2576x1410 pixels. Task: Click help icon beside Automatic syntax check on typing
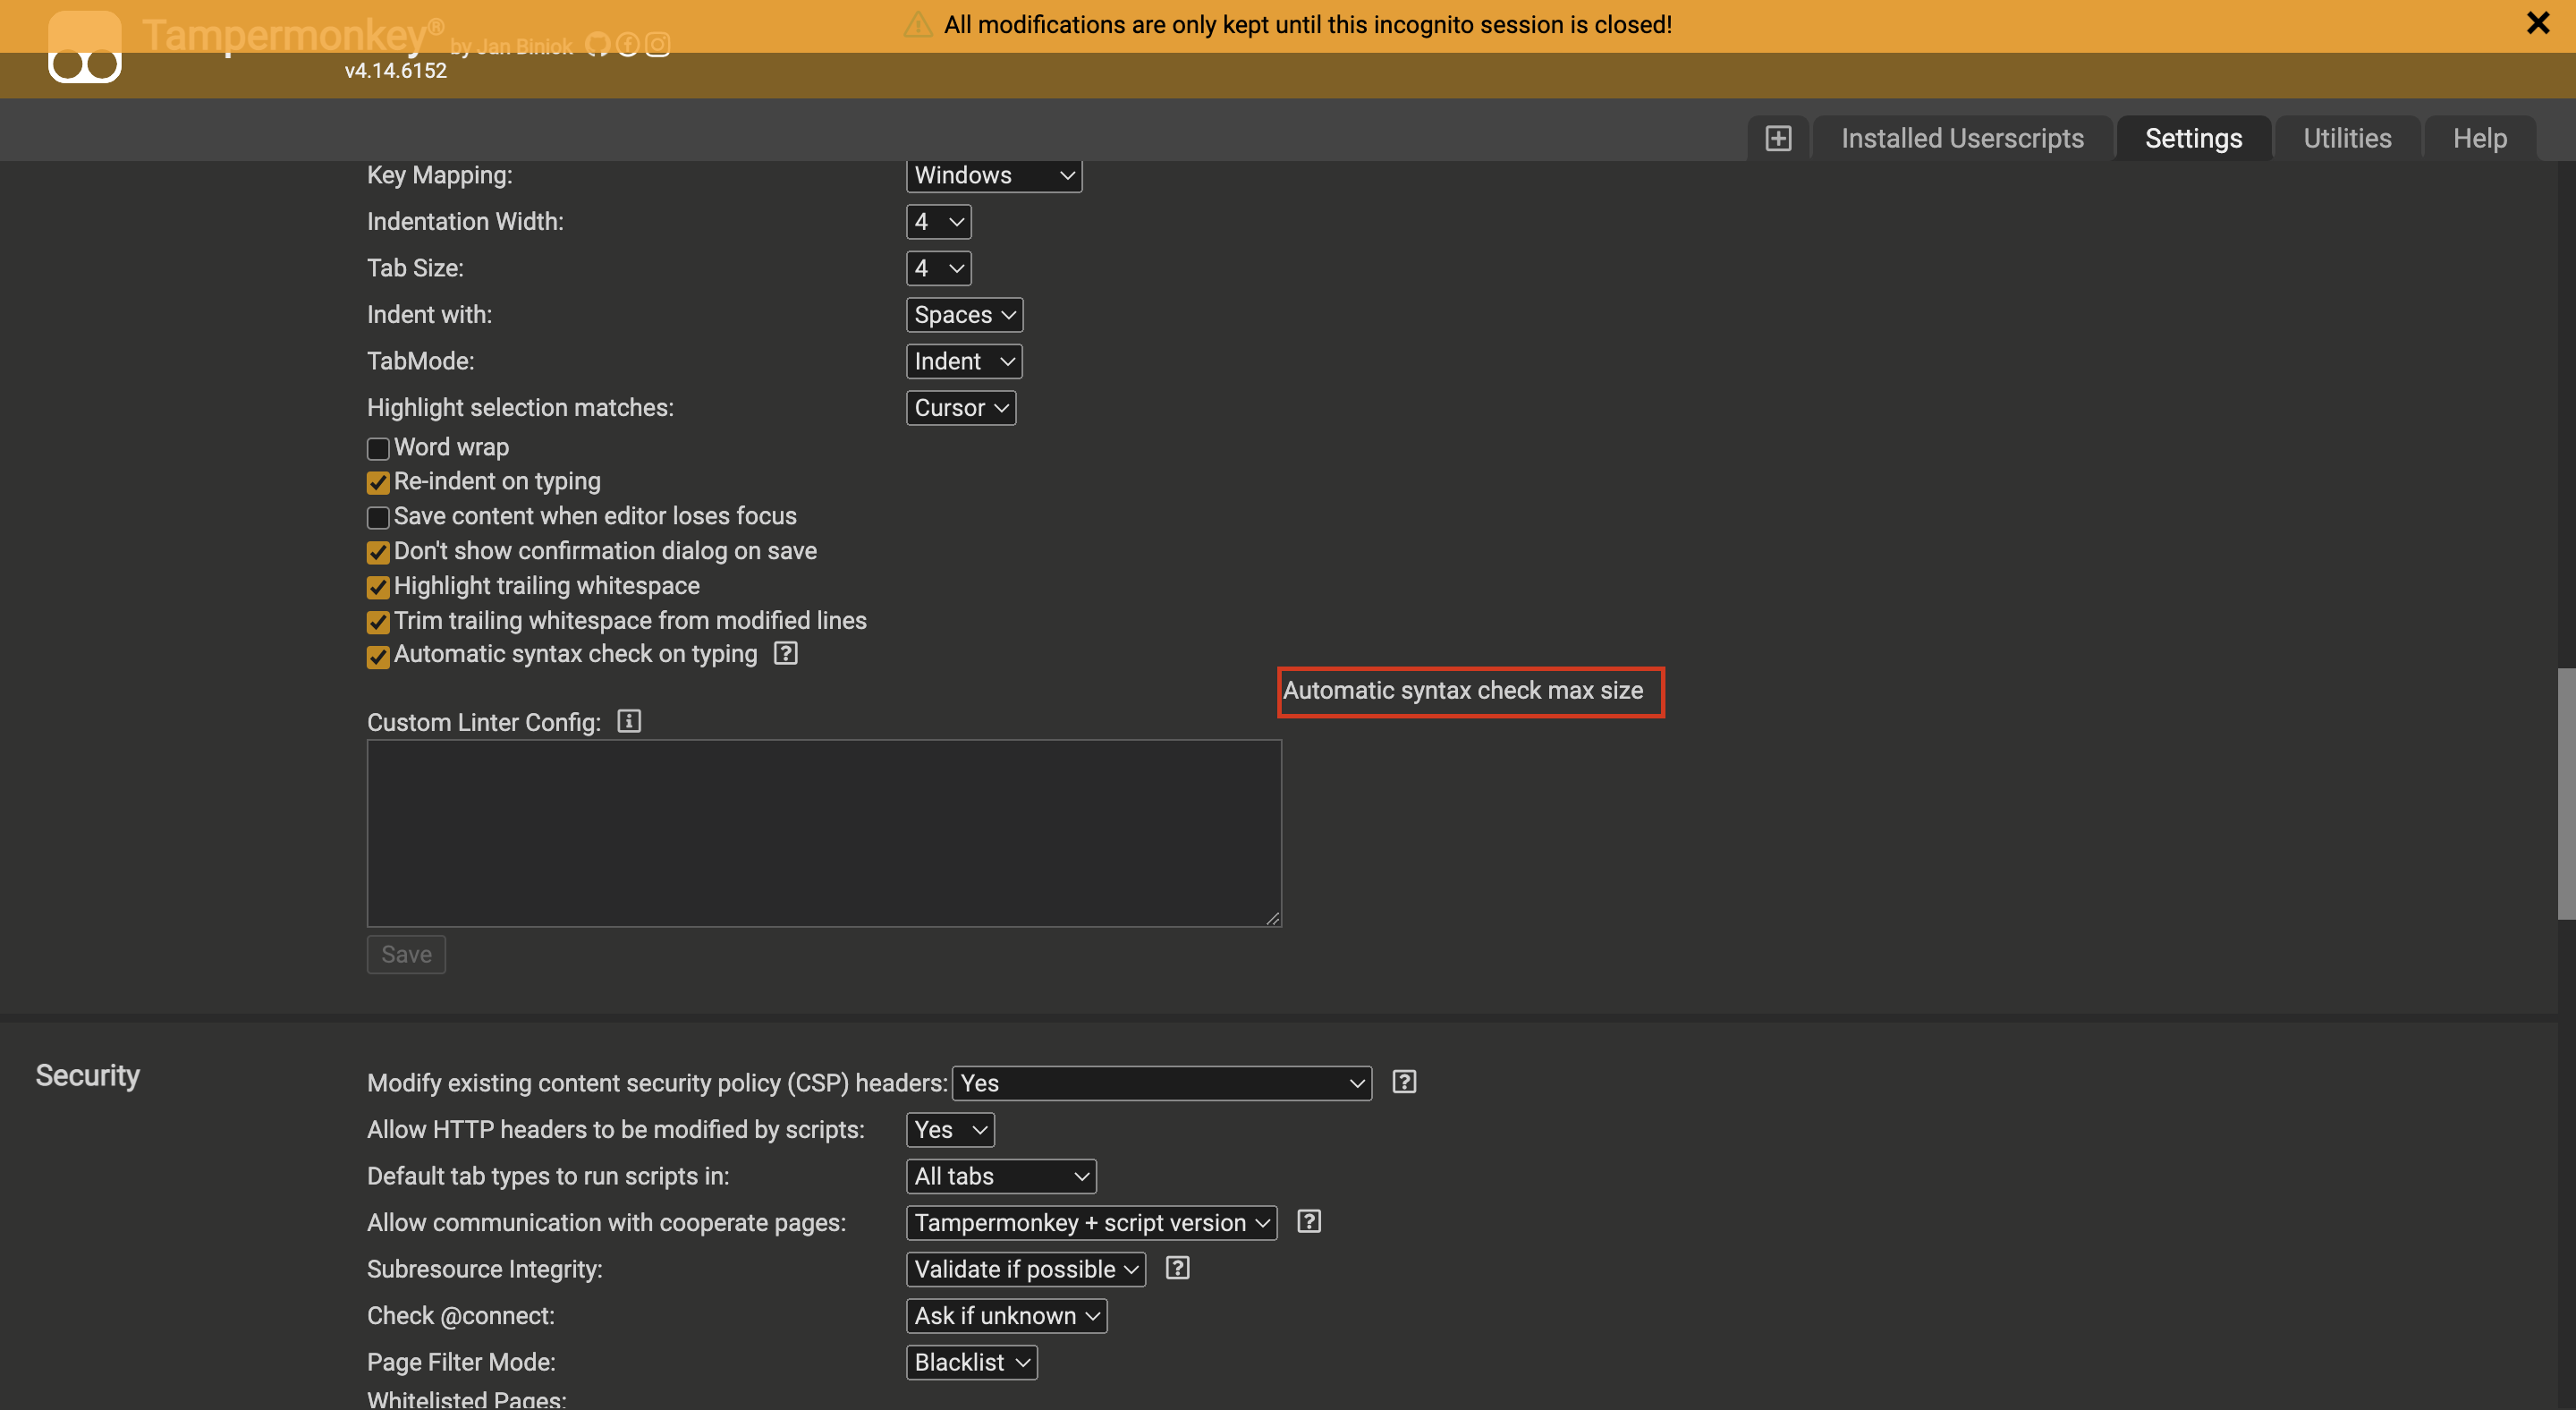(786, 653)
